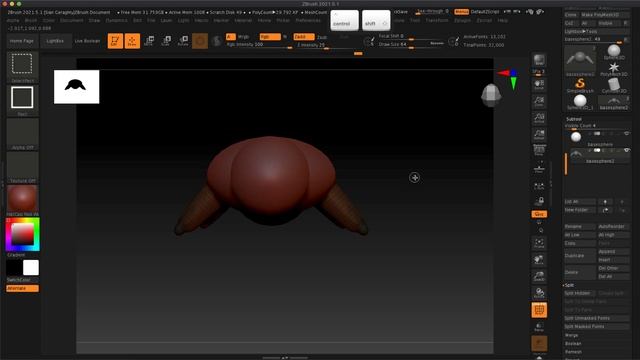Open the Preferences menu

tap(308, 20)
